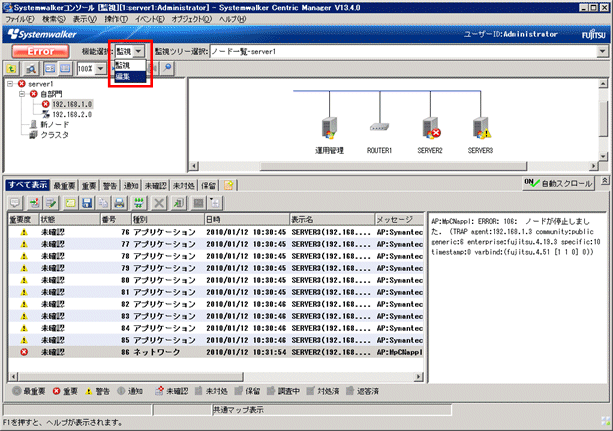Select event row number 86 ネットワーク
The height and width of the screenshot is (431, 613).
pyautogui.click(x=215, y=352)
